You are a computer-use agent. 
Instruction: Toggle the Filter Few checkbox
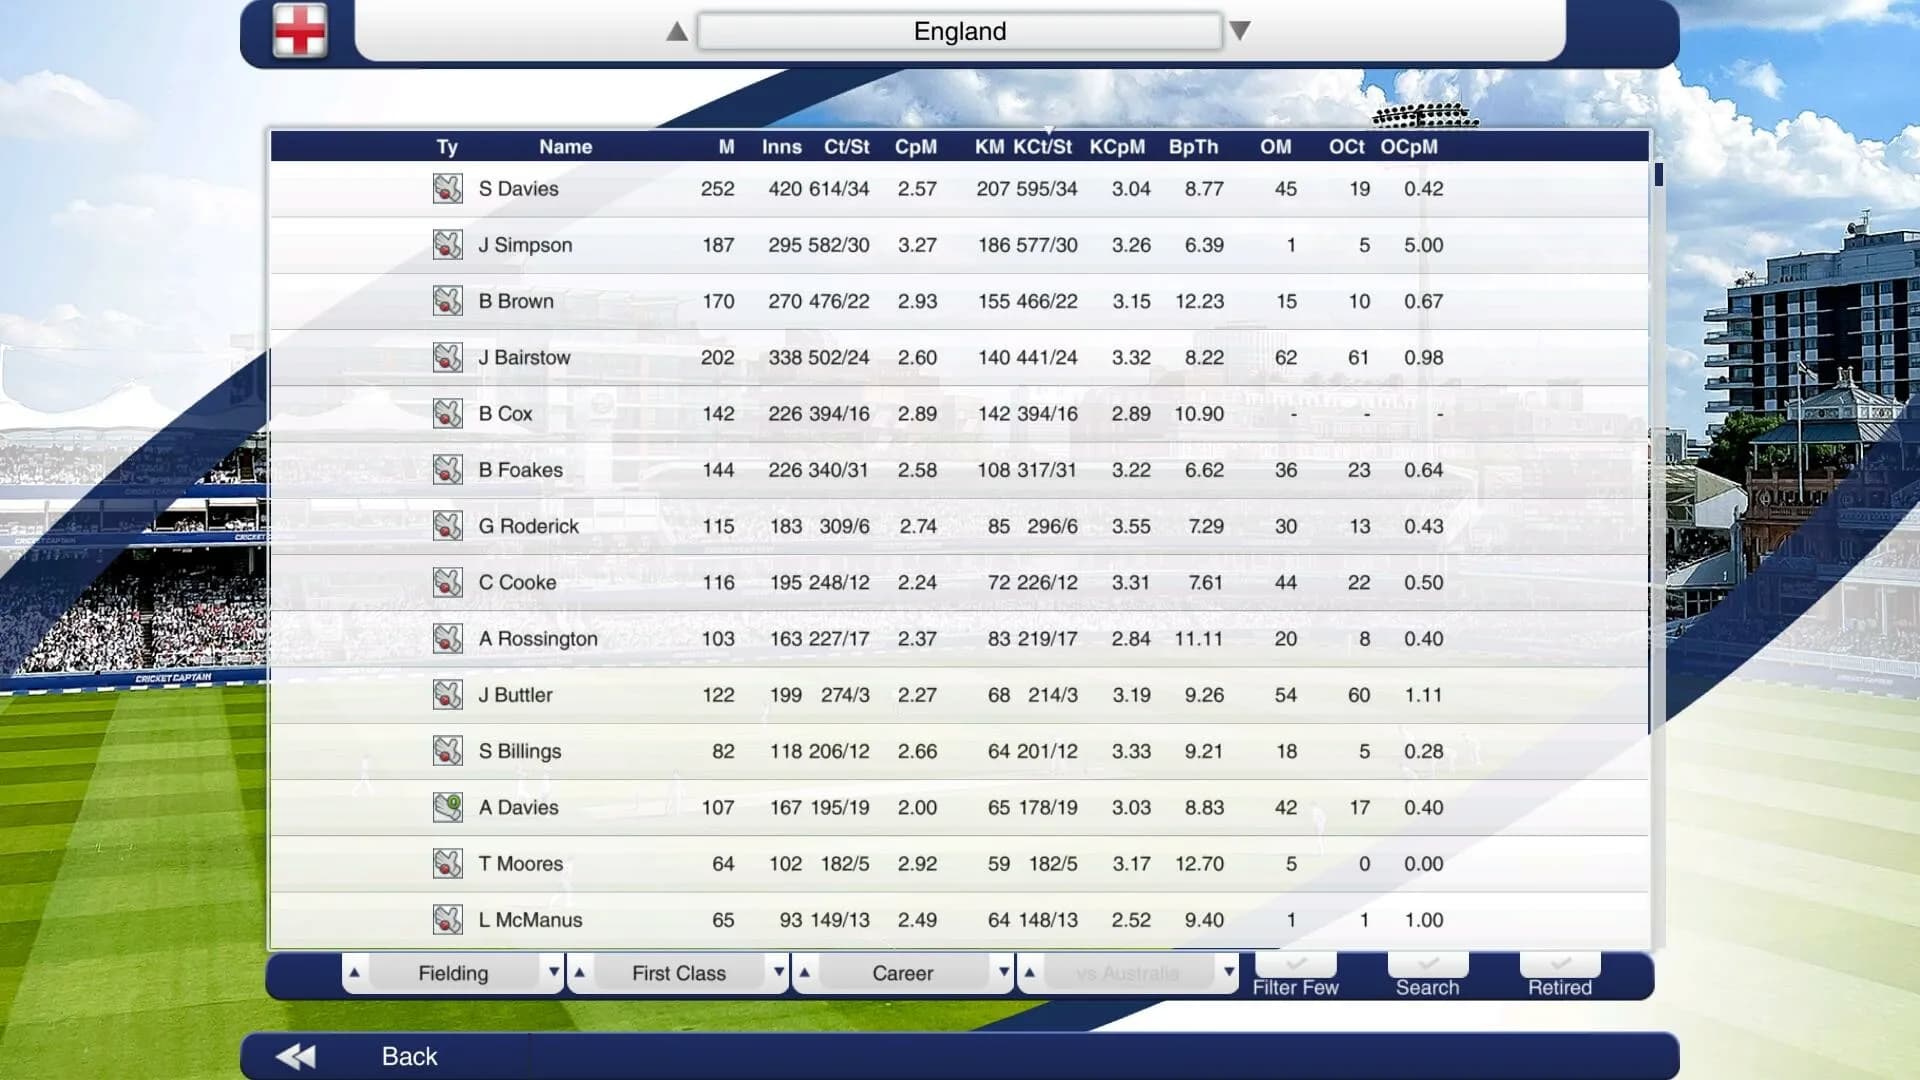tap(1295, 965)
